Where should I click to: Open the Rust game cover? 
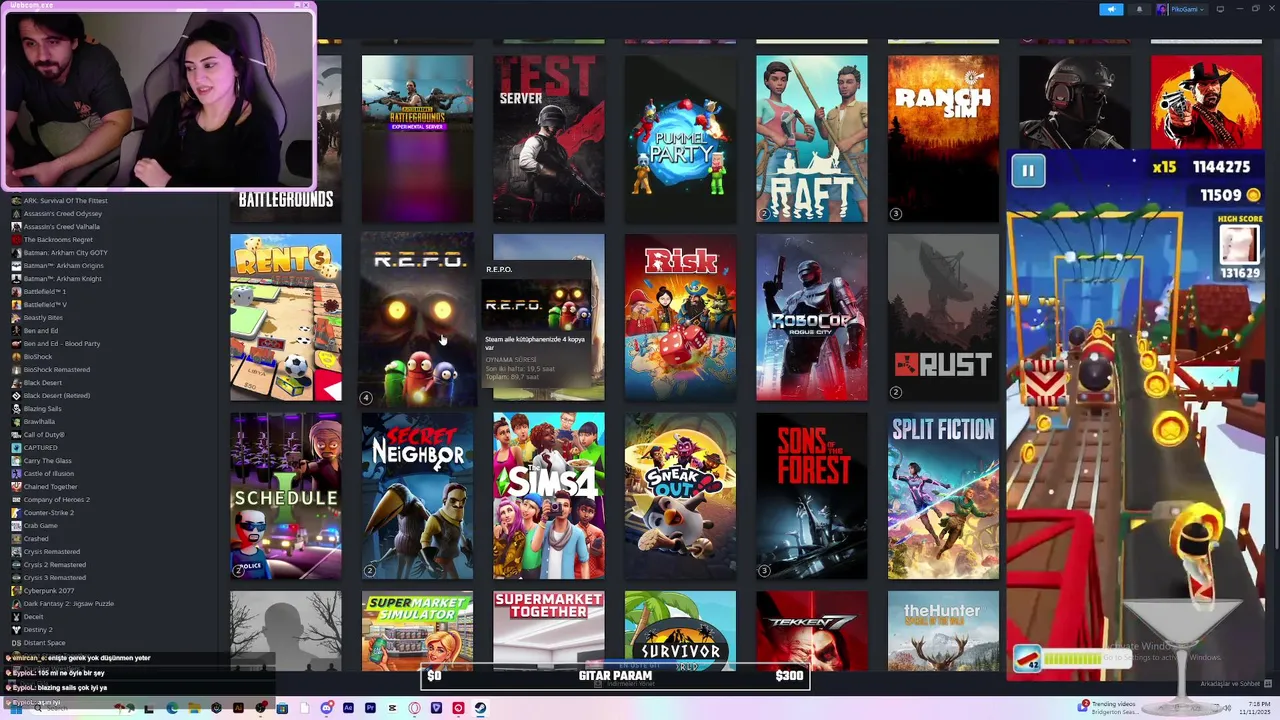[943, 317]
